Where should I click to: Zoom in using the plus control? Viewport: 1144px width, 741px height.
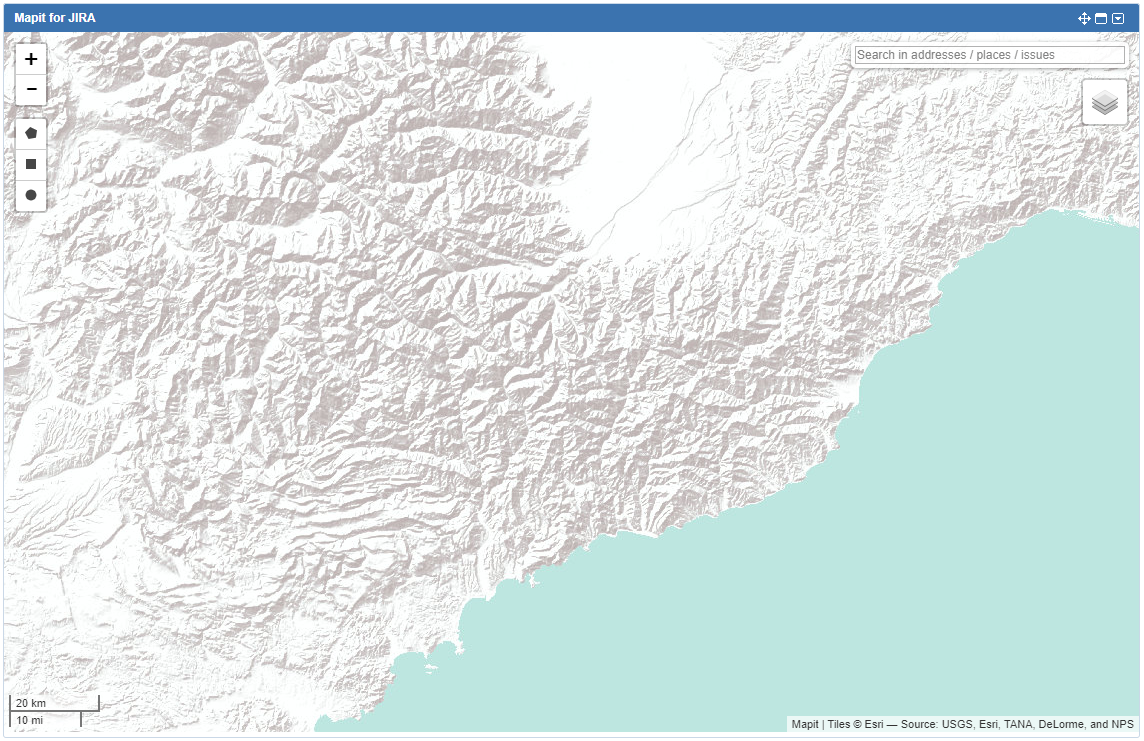pos(30,58)
